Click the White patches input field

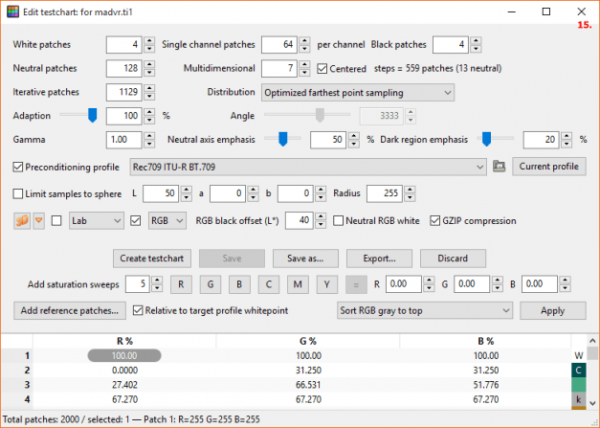(122, 45)
